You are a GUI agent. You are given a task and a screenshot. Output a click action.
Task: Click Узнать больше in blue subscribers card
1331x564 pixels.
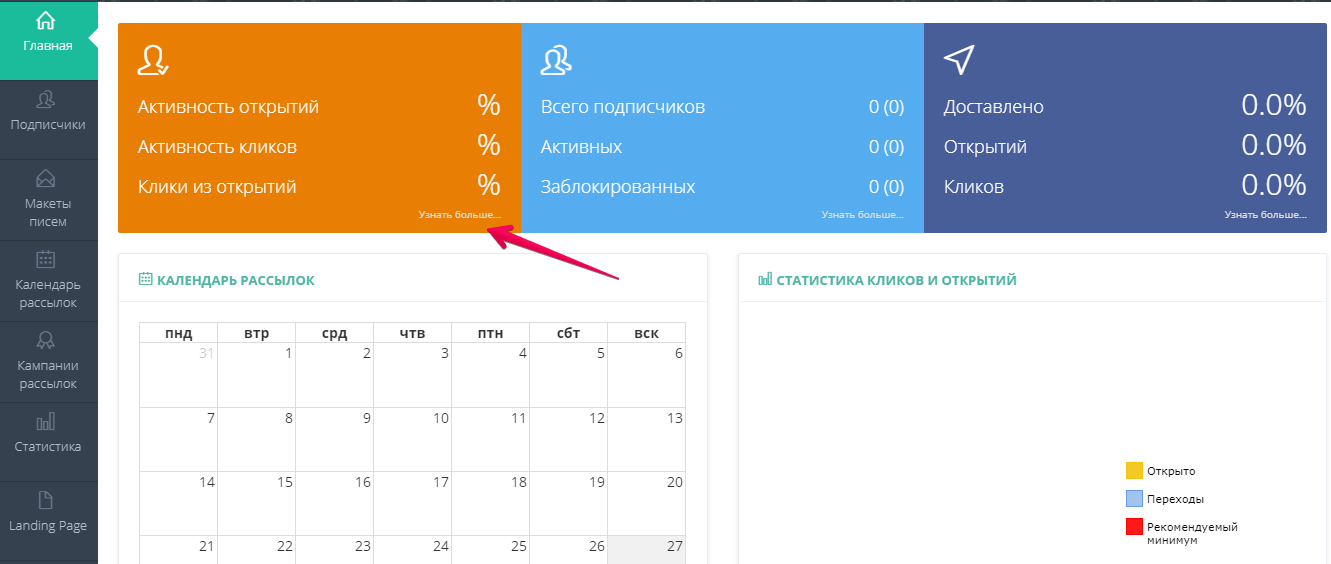coord(863,214)
